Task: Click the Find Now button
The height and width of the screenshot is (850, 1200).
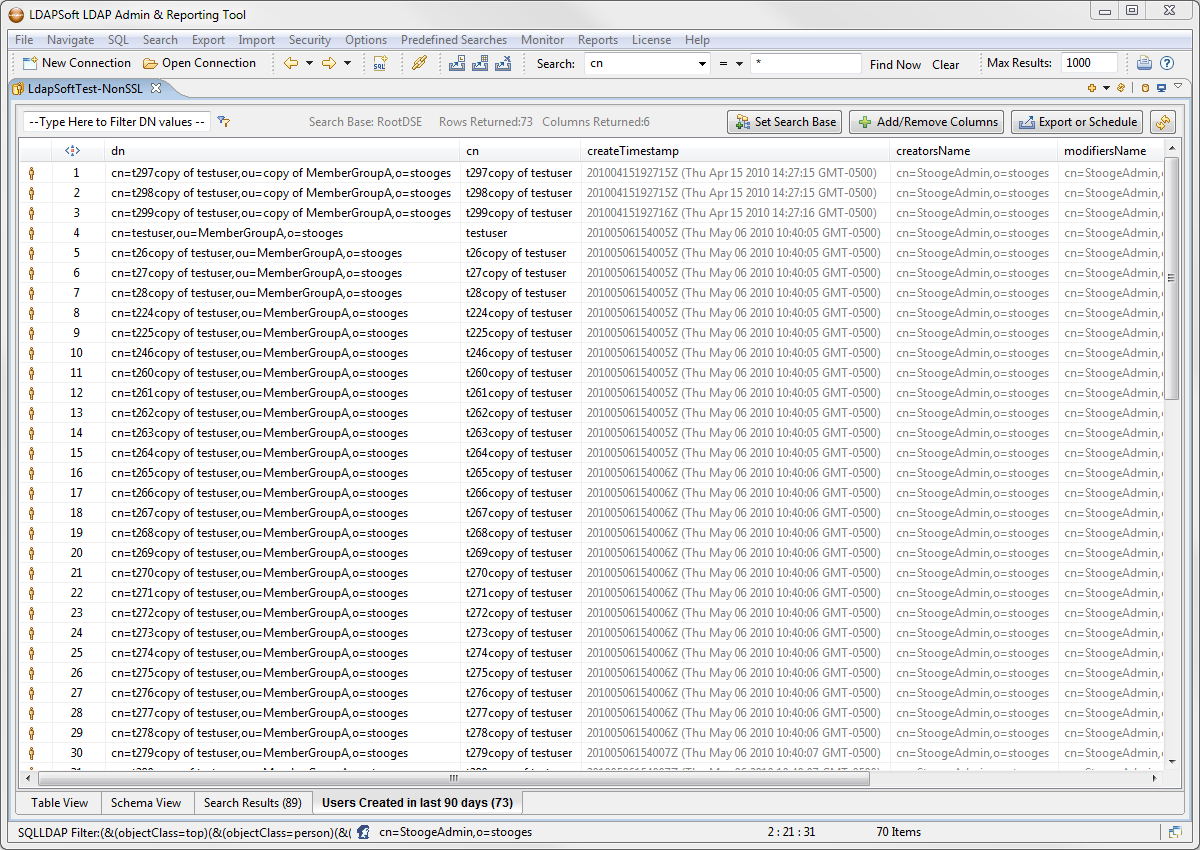Action: click(x=895, y=64)
